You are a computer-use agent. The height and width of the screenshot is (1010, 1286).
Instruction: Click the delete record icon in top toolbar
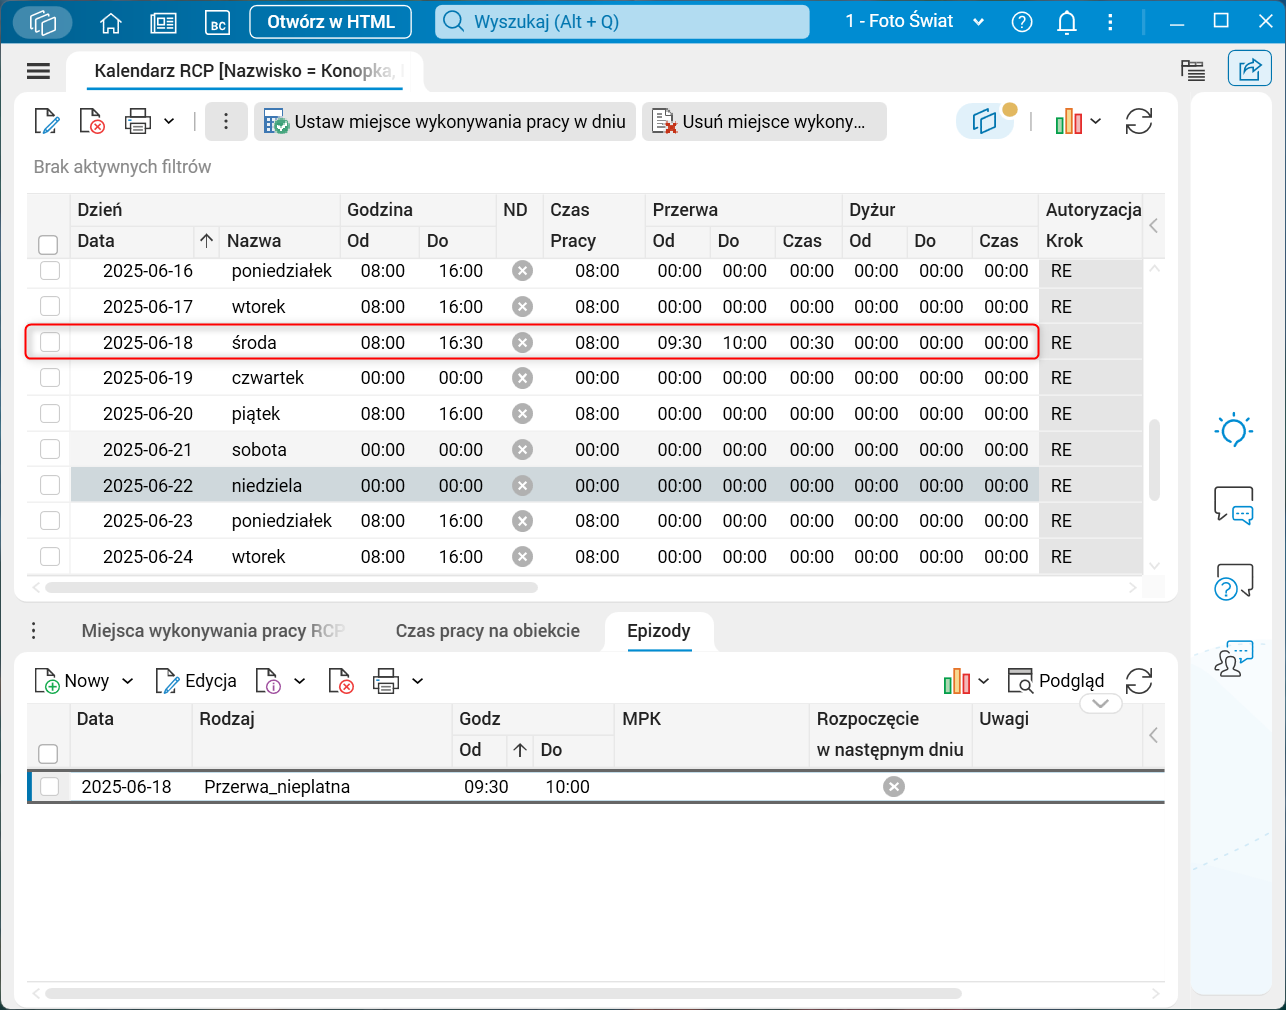click(x=92, y=122)
